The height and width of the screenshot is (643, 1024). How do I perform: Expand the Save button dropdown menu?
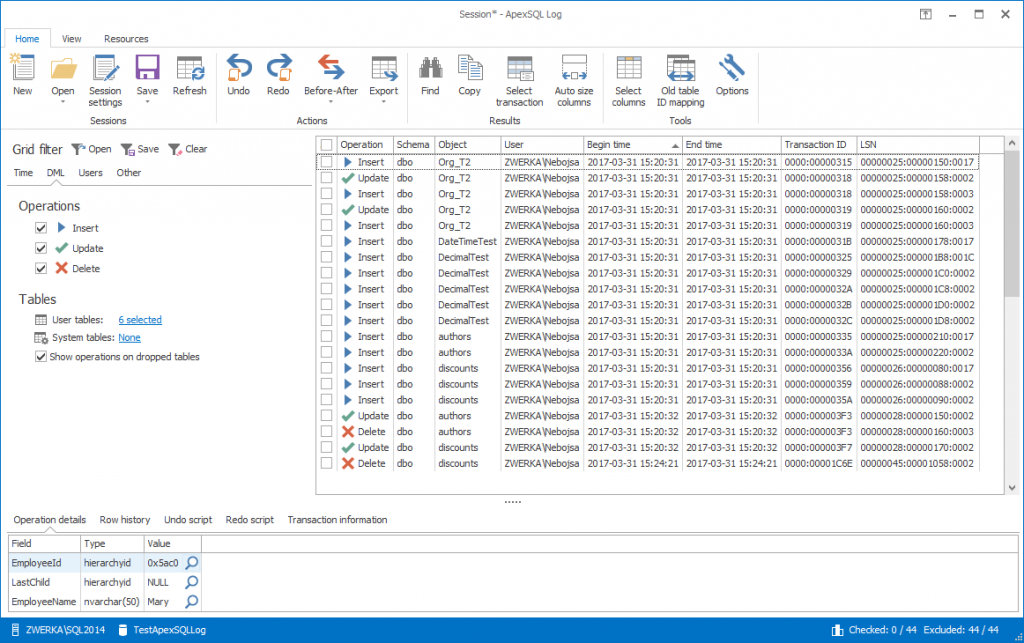(147, 102)
